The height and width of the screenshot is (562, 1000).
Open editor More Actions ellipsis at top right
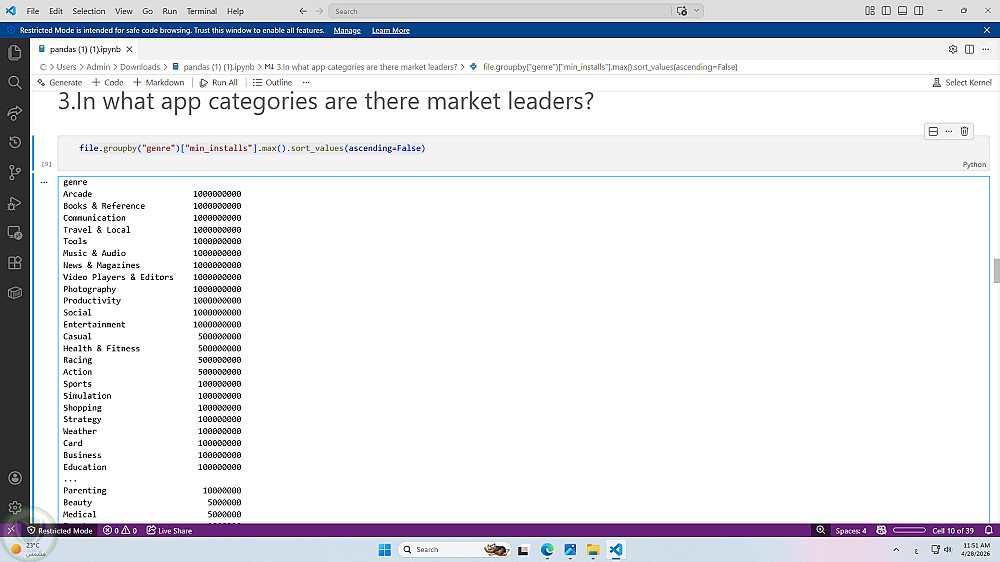click(x=986, y=49)
